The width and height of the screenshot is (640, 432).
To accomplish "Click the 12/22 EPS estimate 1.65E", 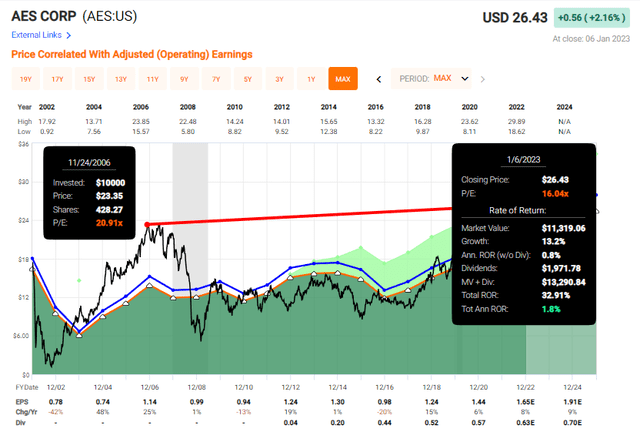I will (526, 402).
